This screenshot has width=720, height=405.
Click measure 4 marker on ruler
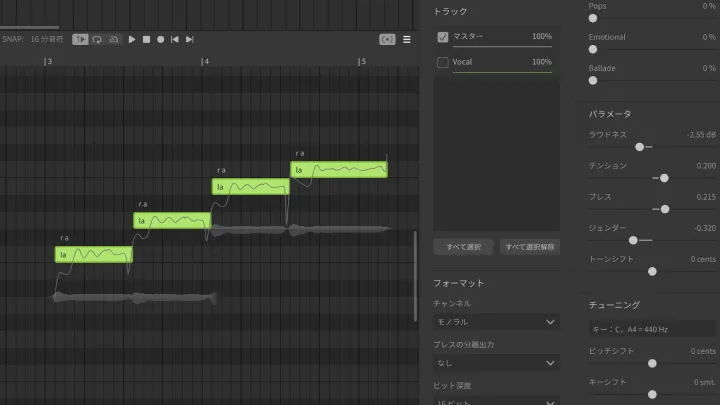pos(205,62)
